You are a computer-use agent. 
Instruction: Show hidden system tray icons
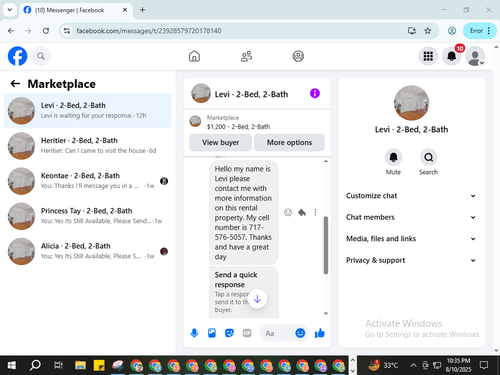pos(413,366)
